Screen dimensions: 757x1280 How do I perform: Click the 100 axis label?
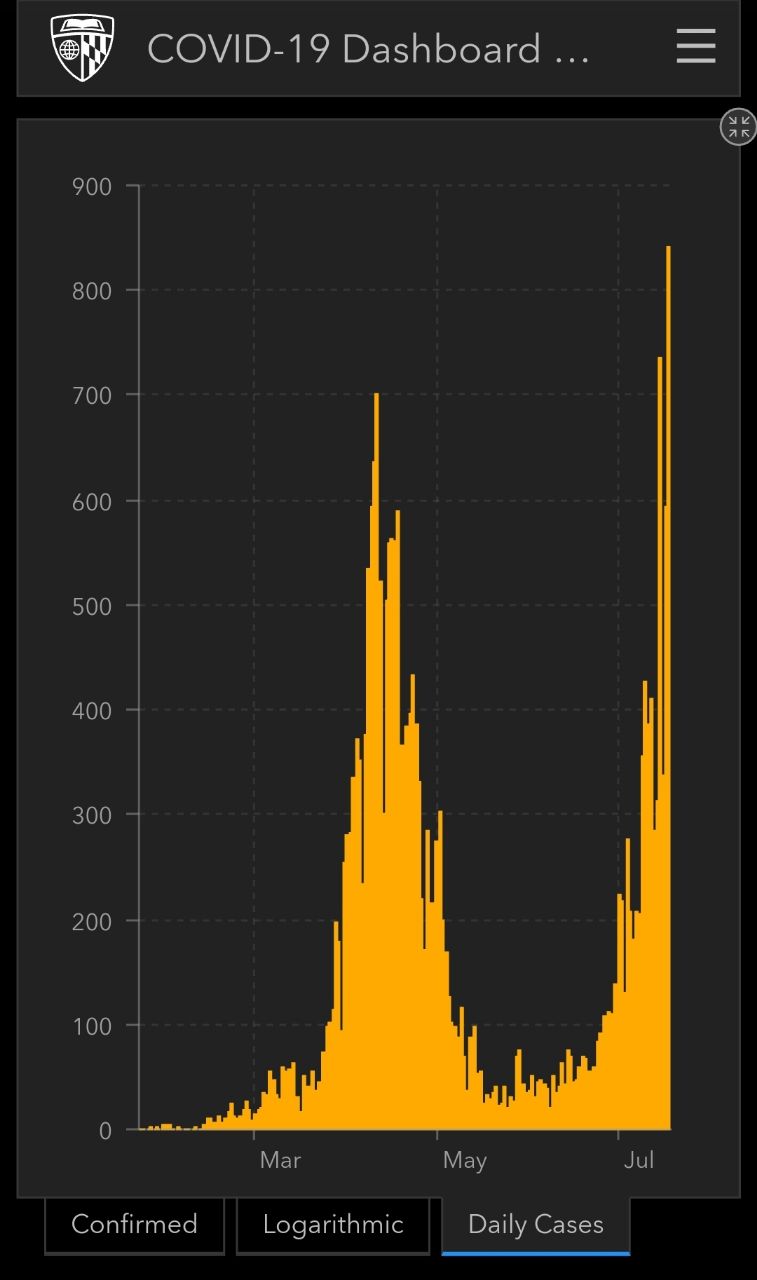[x=92, y=1026]
